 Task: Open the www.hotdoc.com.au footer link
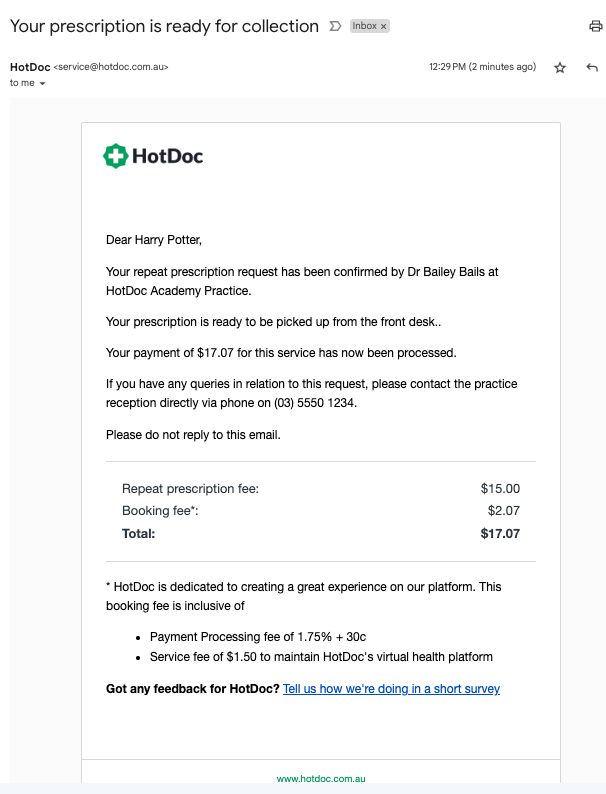coord(321,778)
